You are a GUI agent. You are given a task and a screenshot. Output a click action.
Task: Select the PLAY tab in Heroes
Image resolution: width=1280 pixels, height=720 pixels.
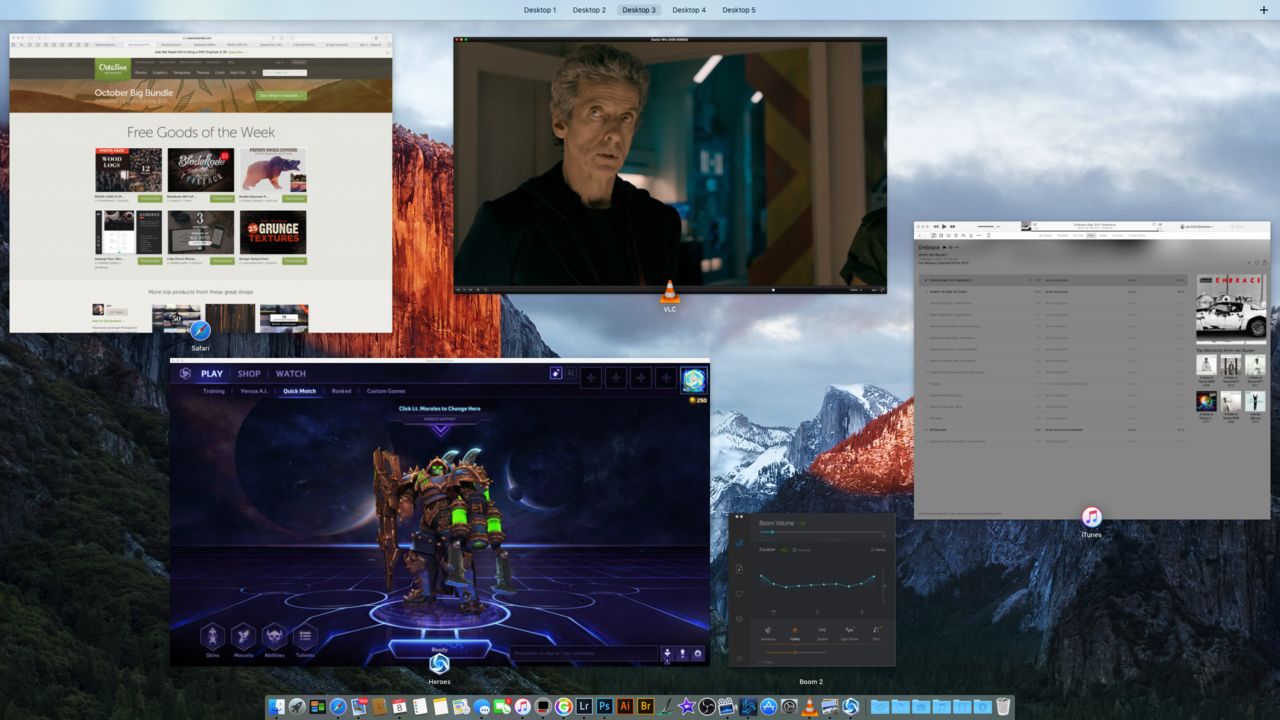point(212,374)
